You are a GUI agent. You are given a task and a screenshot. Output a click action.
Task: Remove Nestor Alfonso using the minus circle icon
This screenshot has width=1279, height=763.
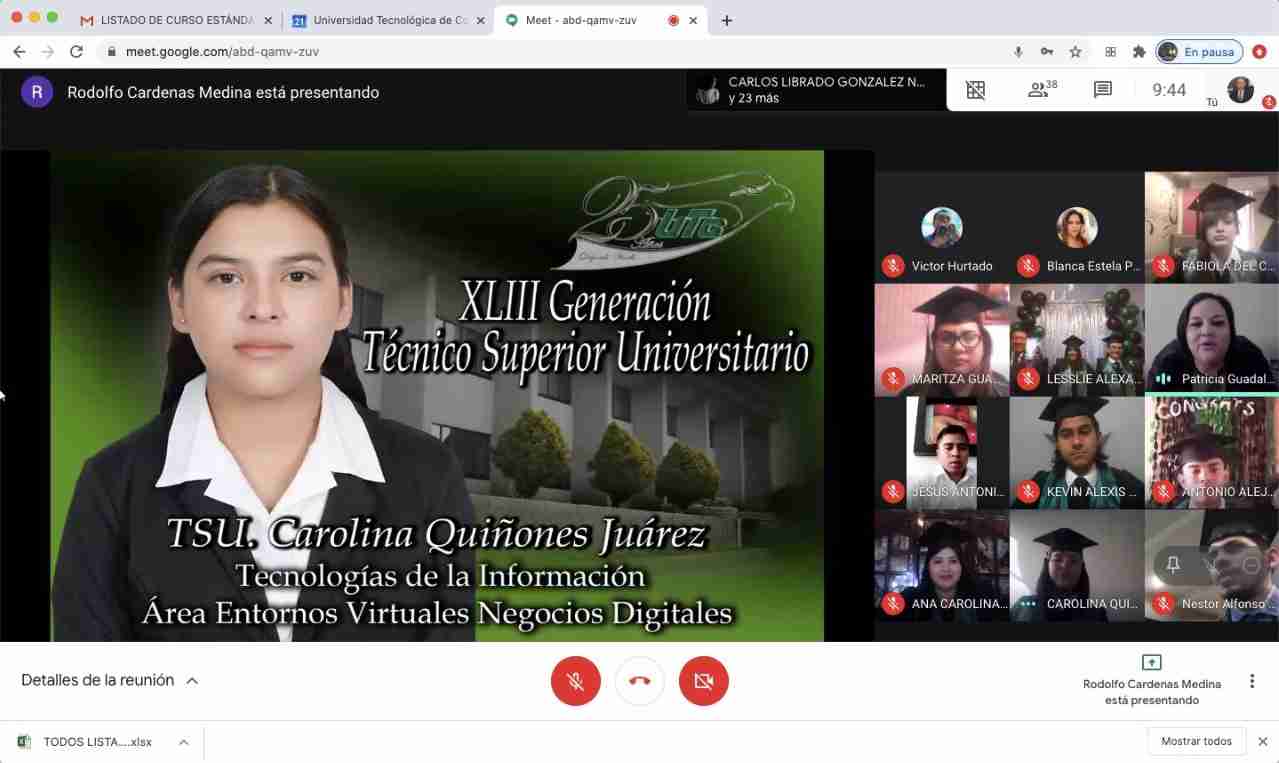tap(1251, 565)
